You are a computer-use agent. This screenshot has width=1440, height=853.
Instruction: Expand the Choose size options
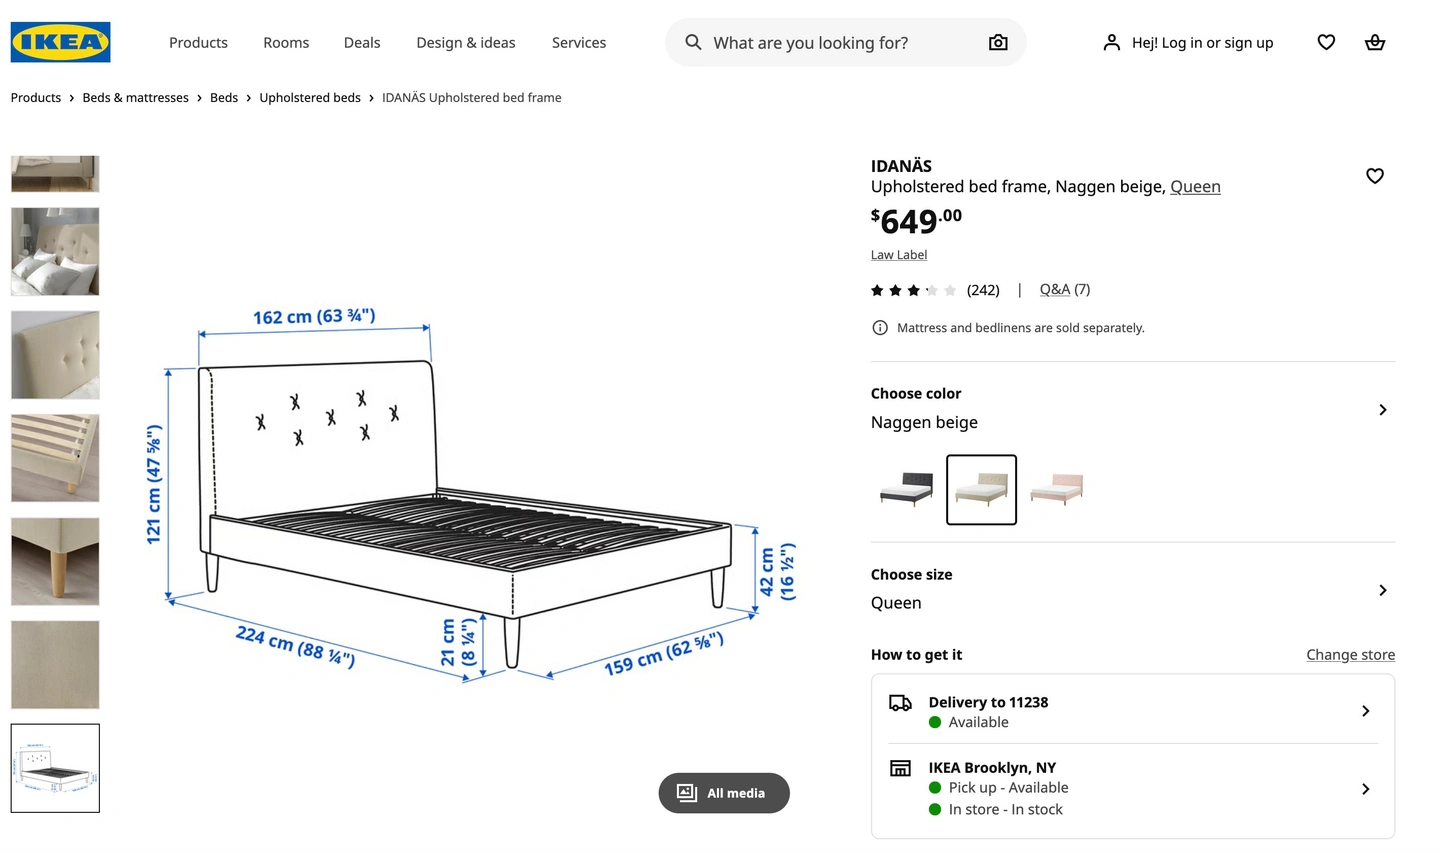[x=1382, y=590]
